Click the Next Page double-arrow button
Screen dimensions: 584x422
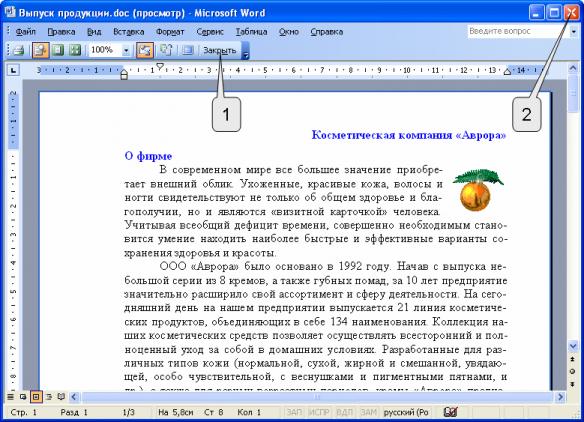point(573,384)
